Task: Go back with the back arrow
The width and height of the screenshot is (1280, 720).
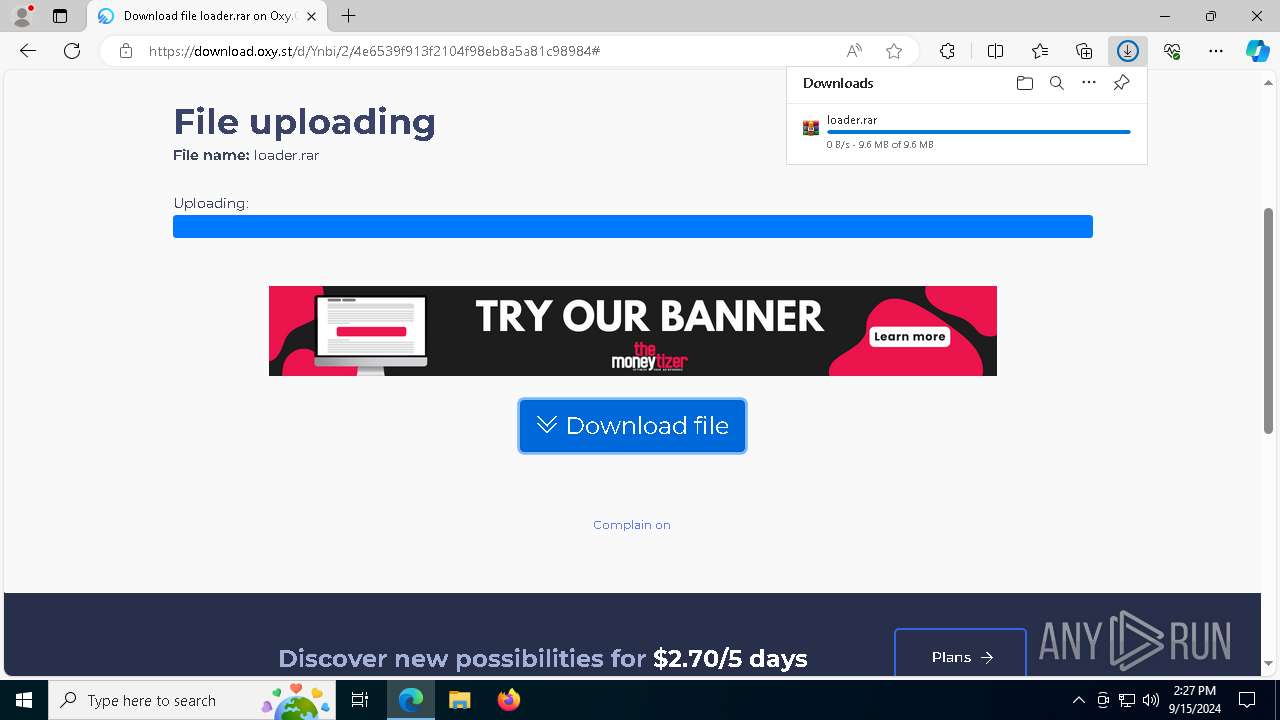Action: pos(28,51)
